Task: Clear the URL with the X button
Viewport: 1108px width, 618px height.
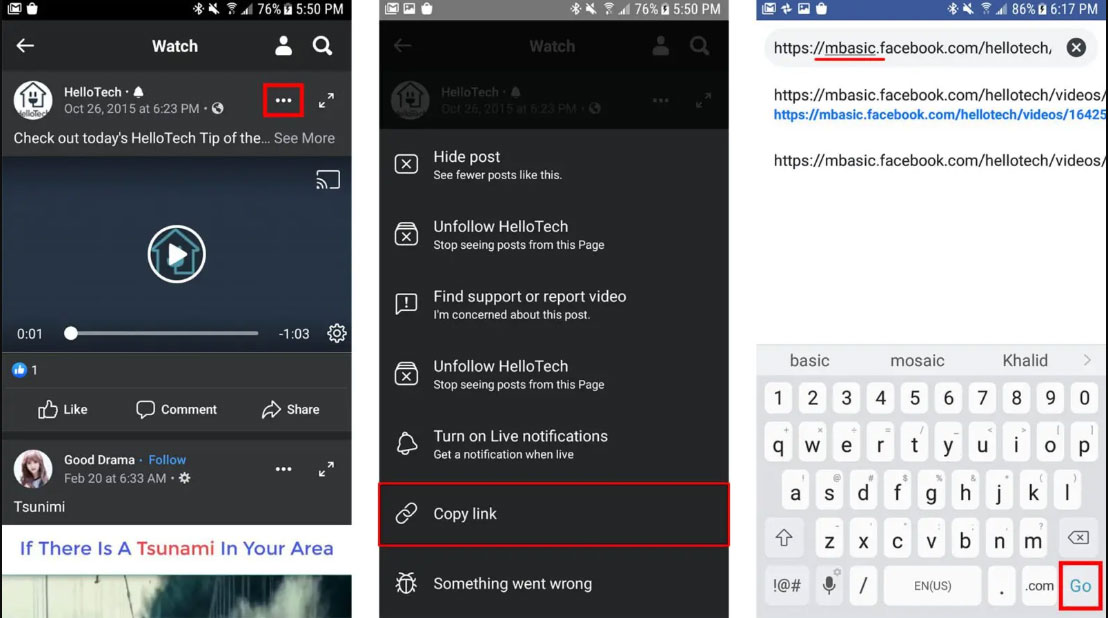Action: coord(1076,47)
